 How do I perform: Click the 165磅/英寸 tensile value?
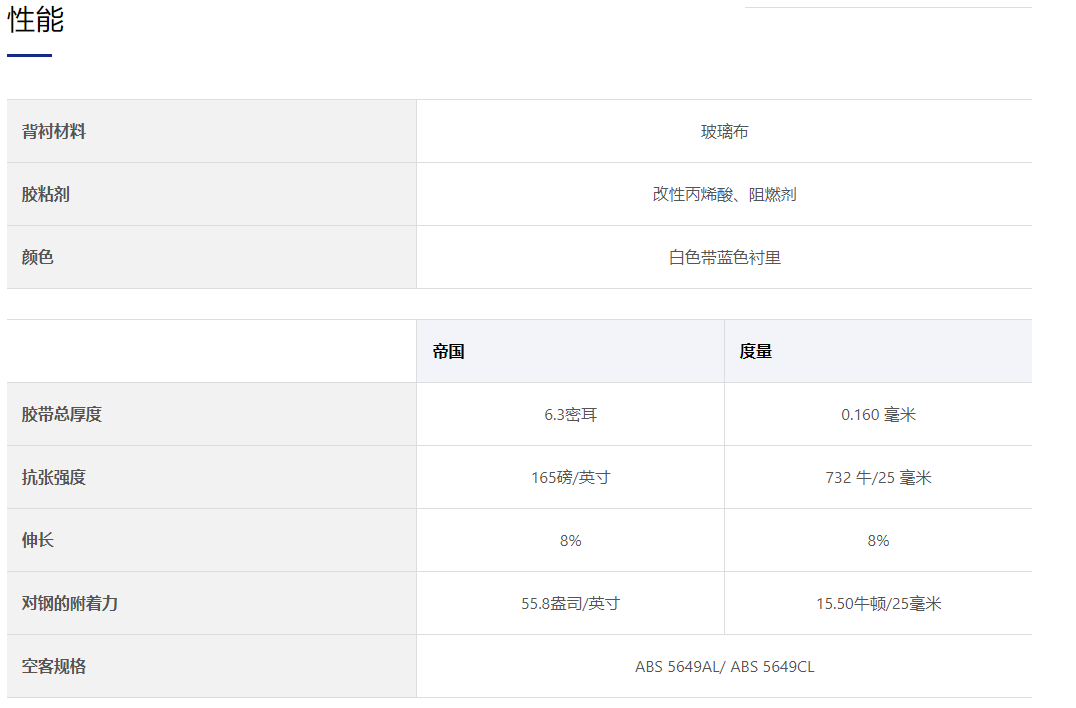570,478
